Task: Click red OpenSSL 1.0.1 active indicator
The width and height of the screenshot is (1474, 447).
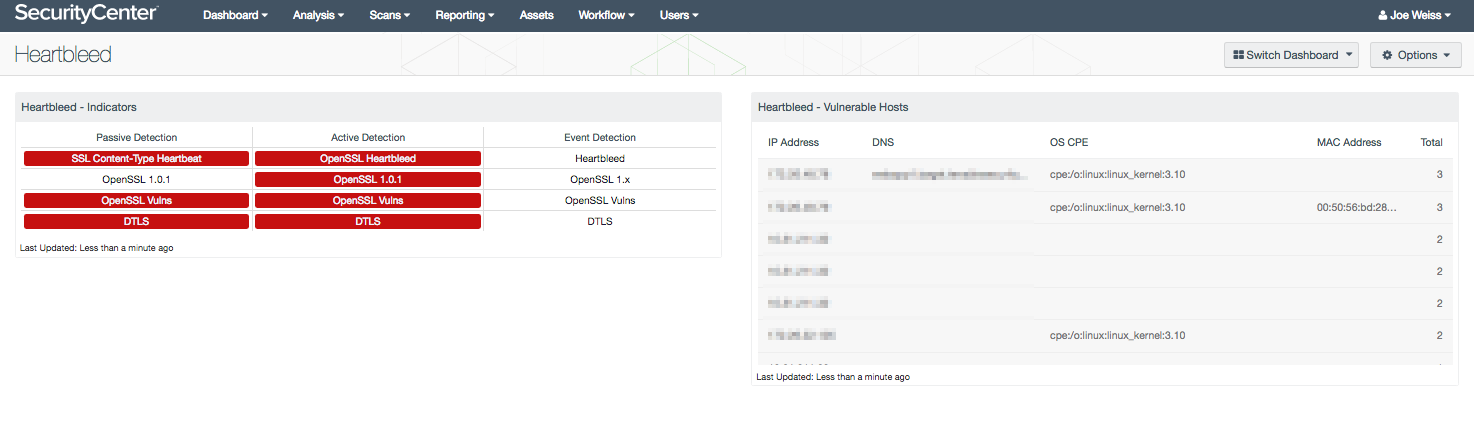Action: [368, 179]
